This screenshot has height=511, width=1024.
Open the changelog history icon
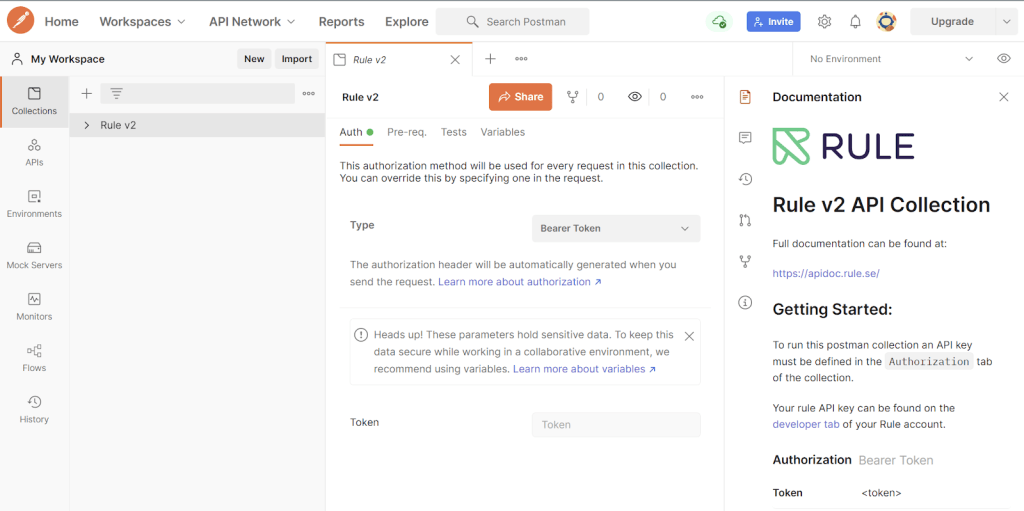tap(745, 179)
